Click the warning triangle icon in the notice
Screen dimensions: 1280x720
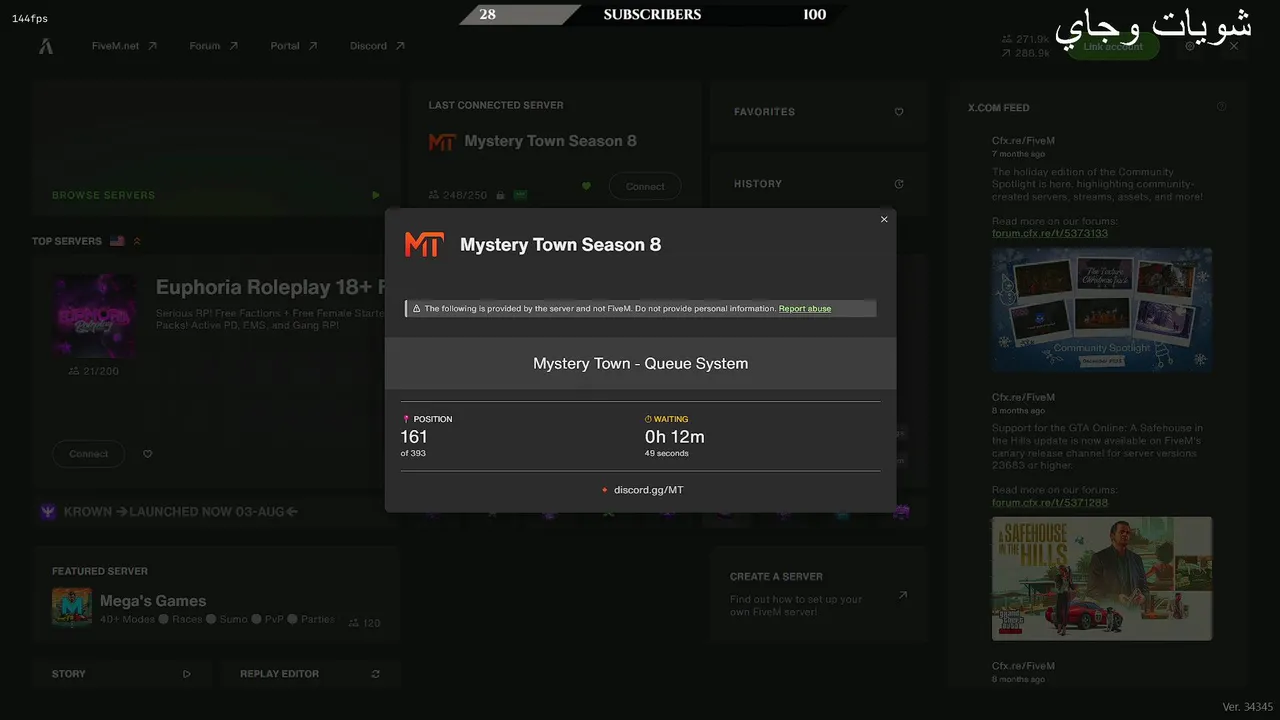[x=416, y=309]
